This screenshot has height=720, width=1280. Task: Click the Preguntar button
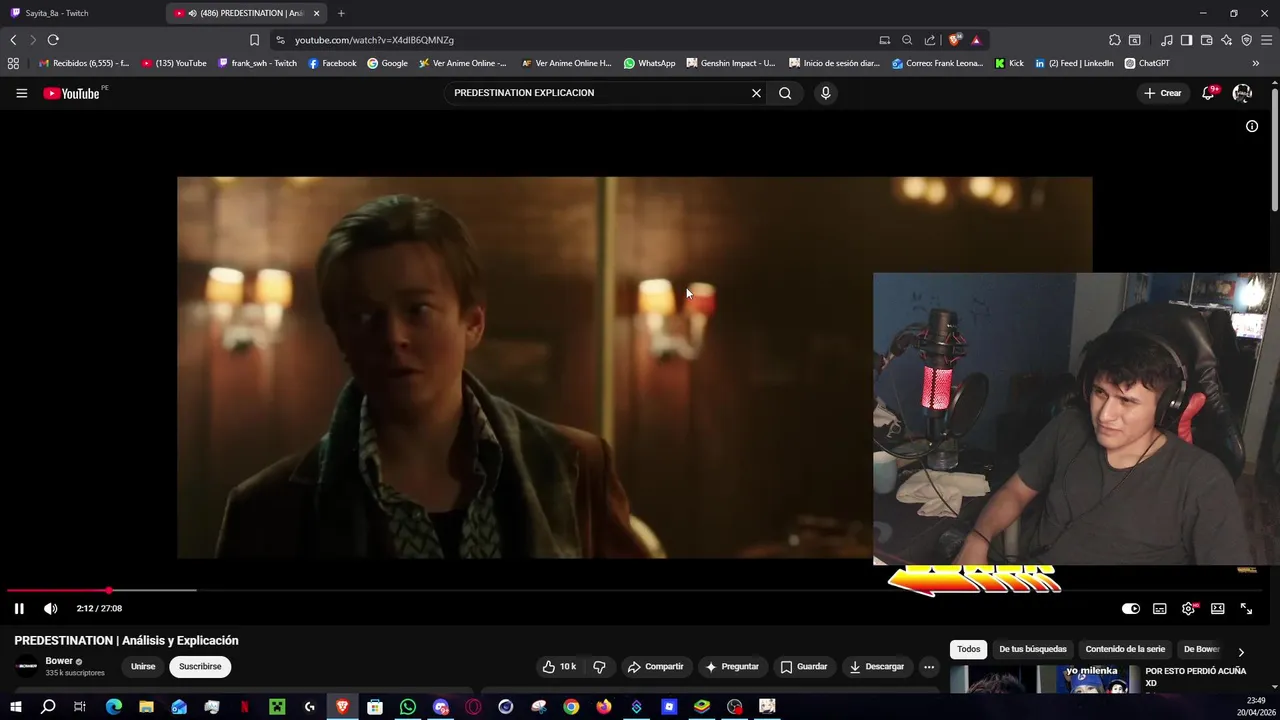click(x=732, y=666)
